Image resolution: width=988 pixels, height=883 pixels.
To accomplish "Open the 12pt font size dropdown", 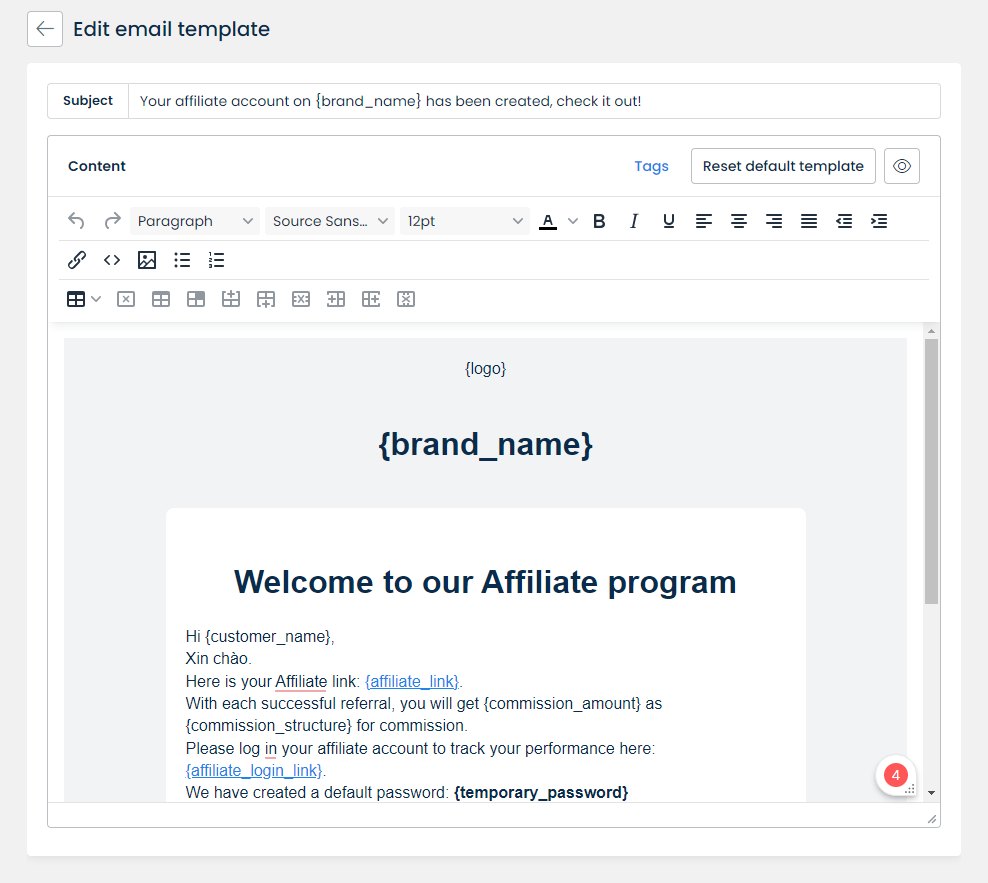I will (465, 221).
